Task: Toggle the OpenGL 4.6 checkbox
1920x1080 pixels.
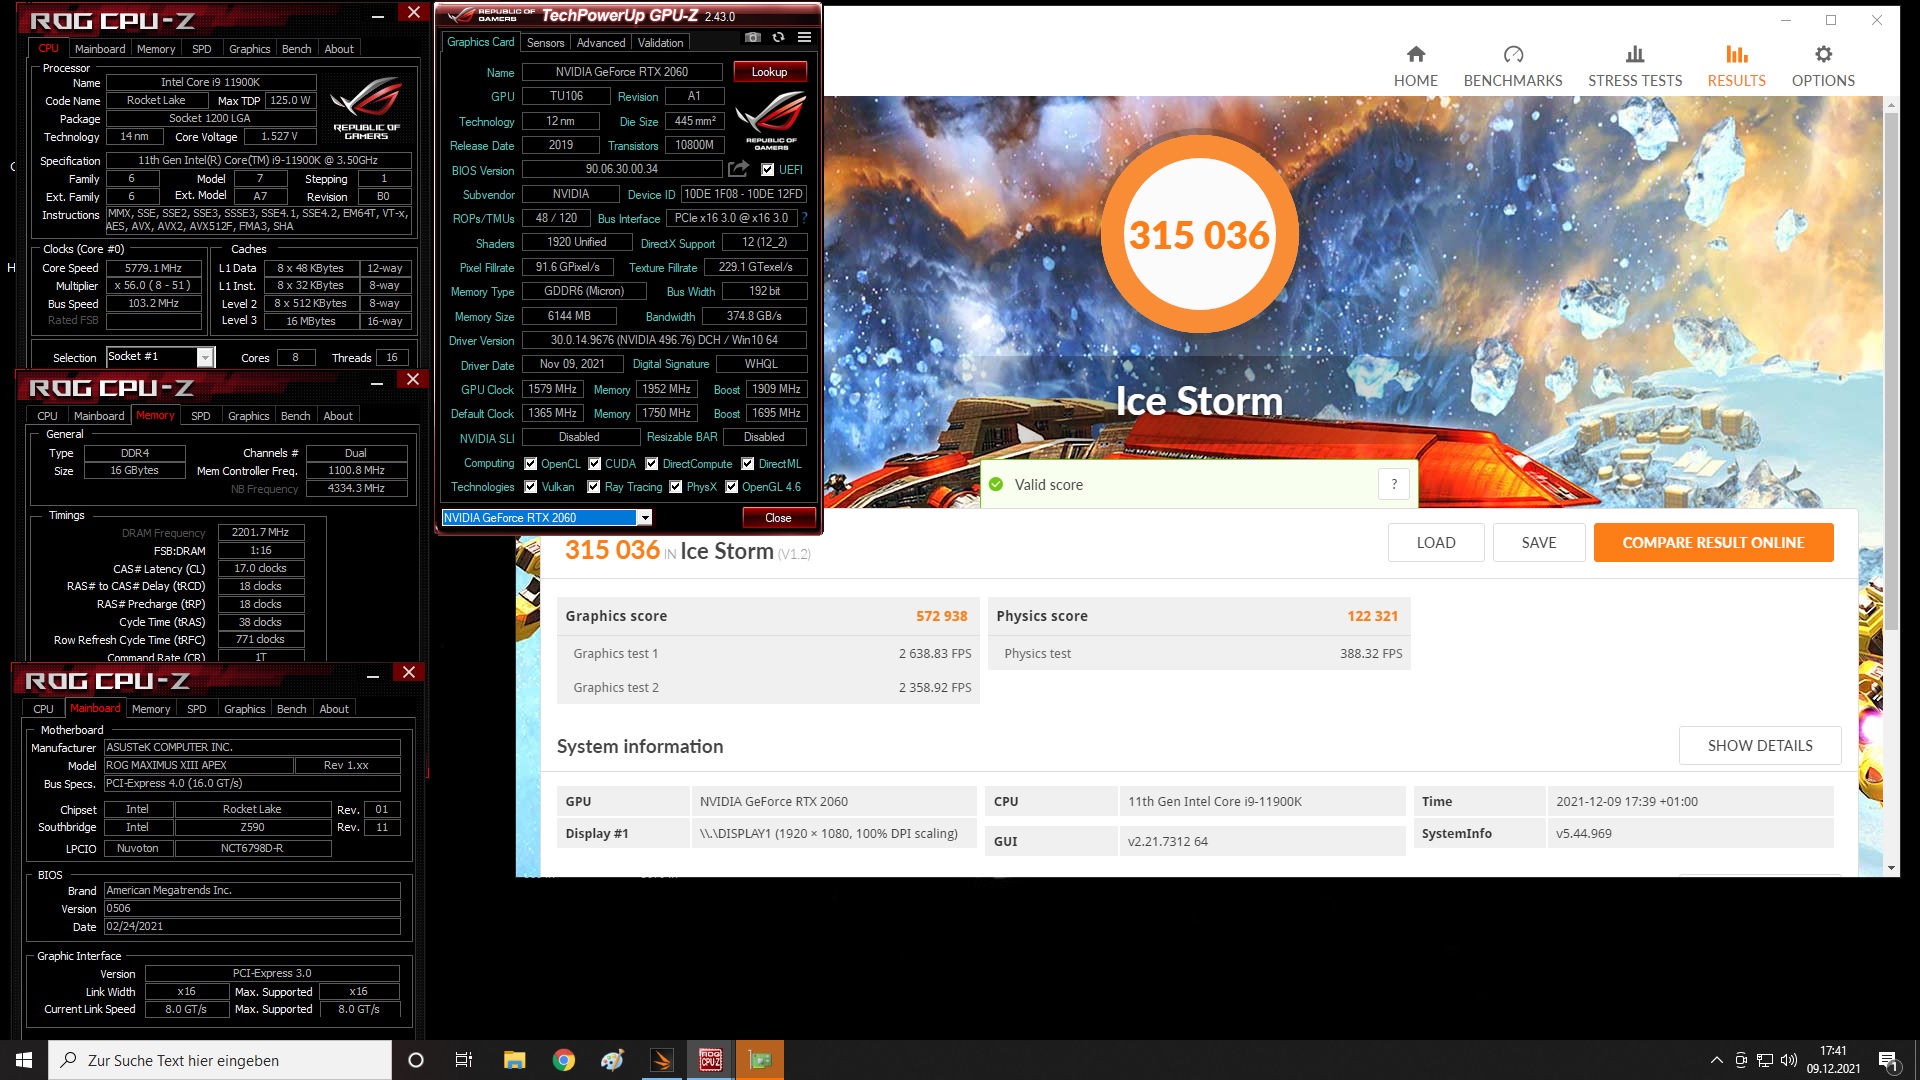Action: 732,487
